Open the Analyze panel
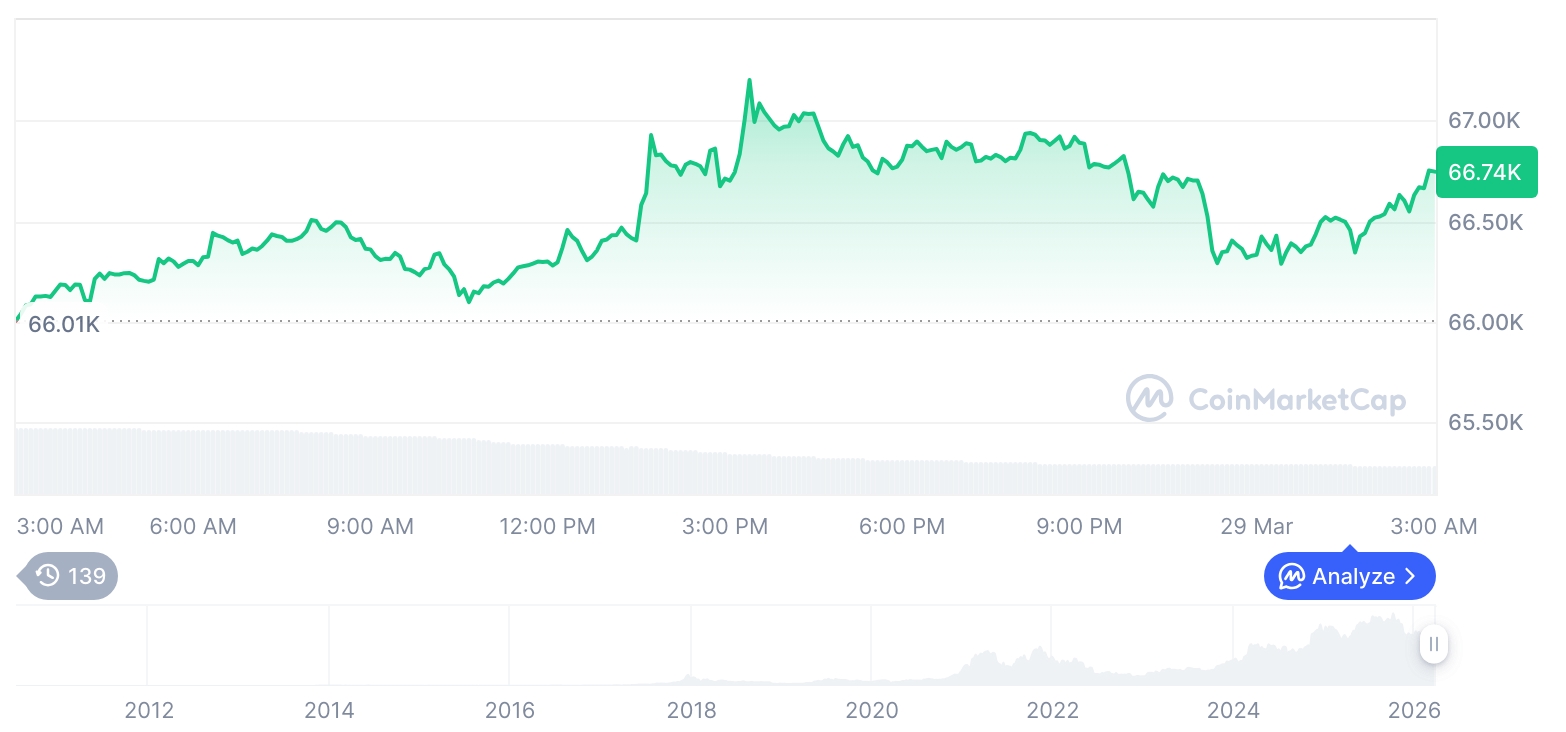This screenshot has width=1566, height=732. click(1349, 577)
